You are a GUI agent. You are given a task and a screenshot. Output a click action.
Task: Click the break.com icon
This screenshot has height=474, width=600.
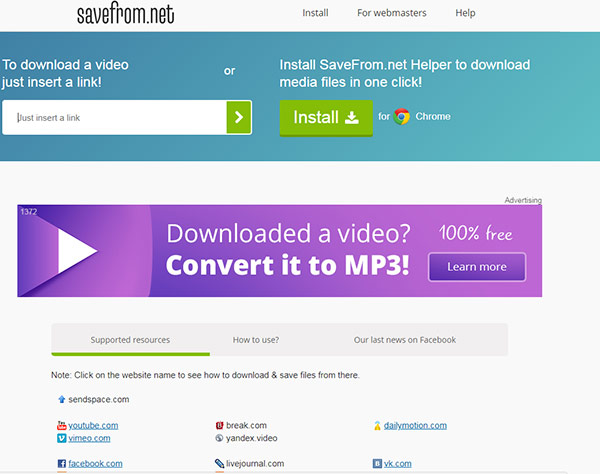(219, 425)
